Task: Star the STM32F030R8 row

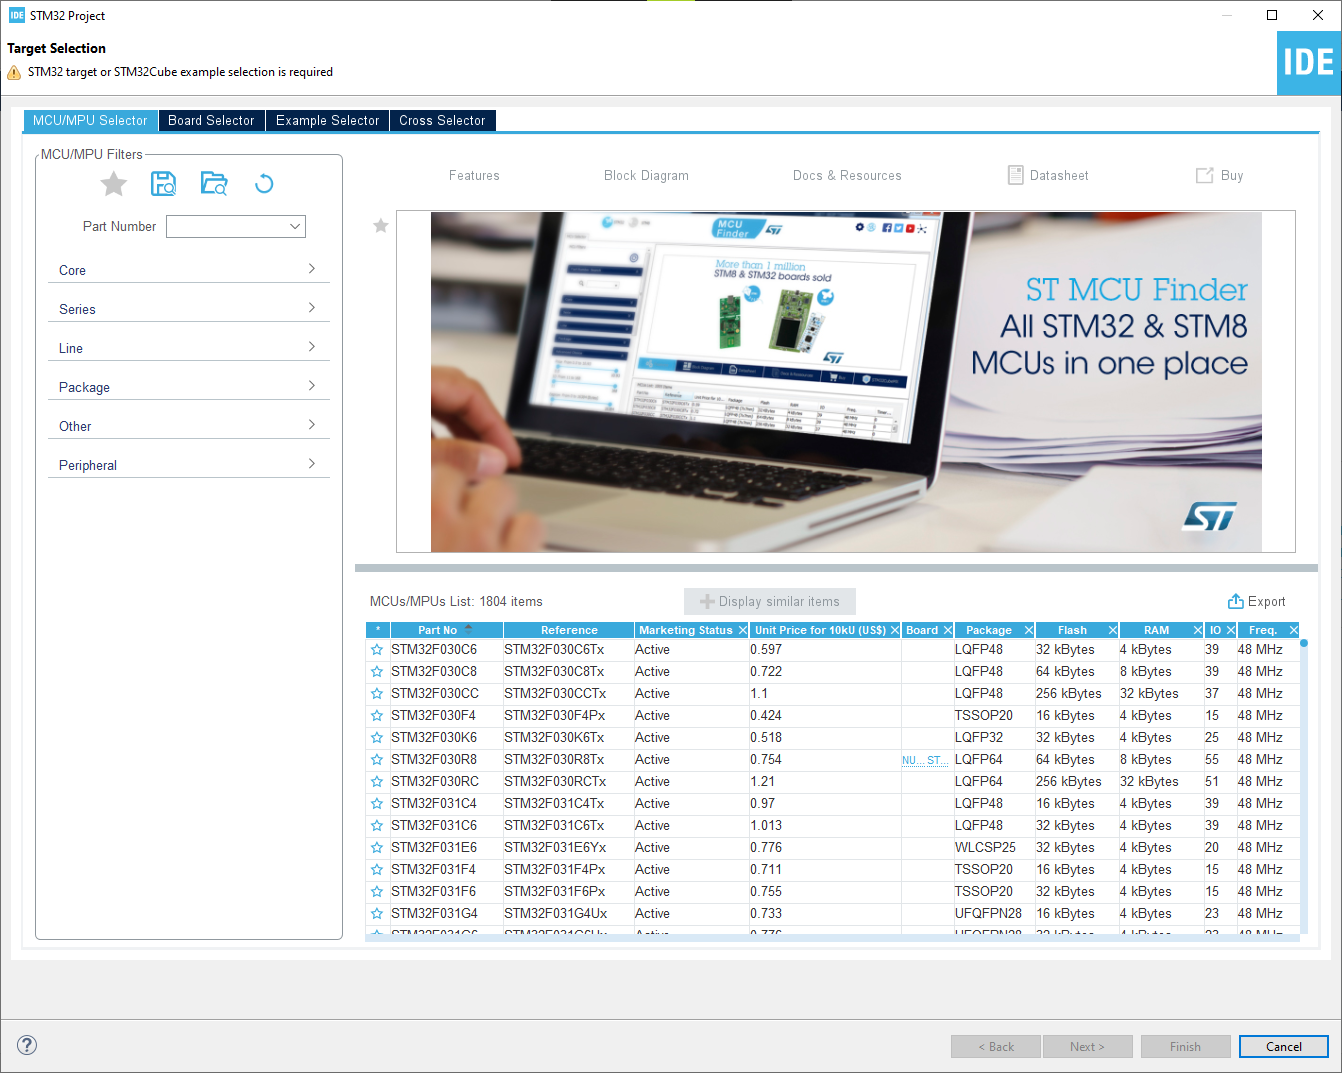Action: pos(377,760)
